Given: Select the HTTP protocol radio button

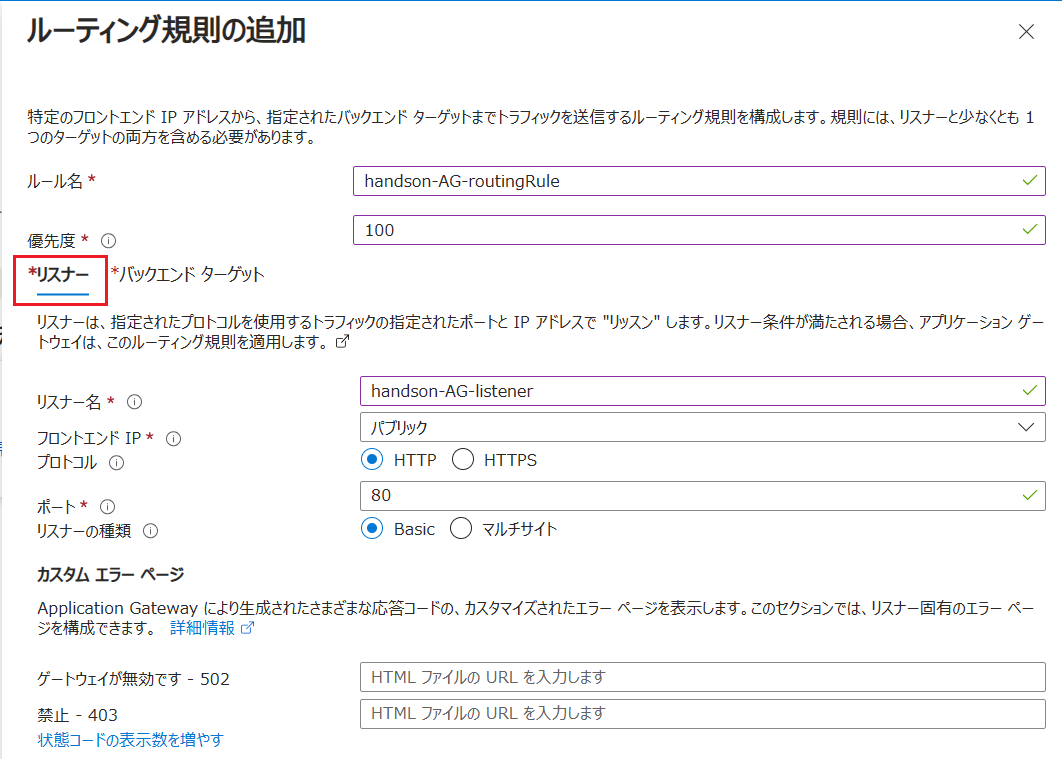Looking at the screenshot, I should 372,460.
